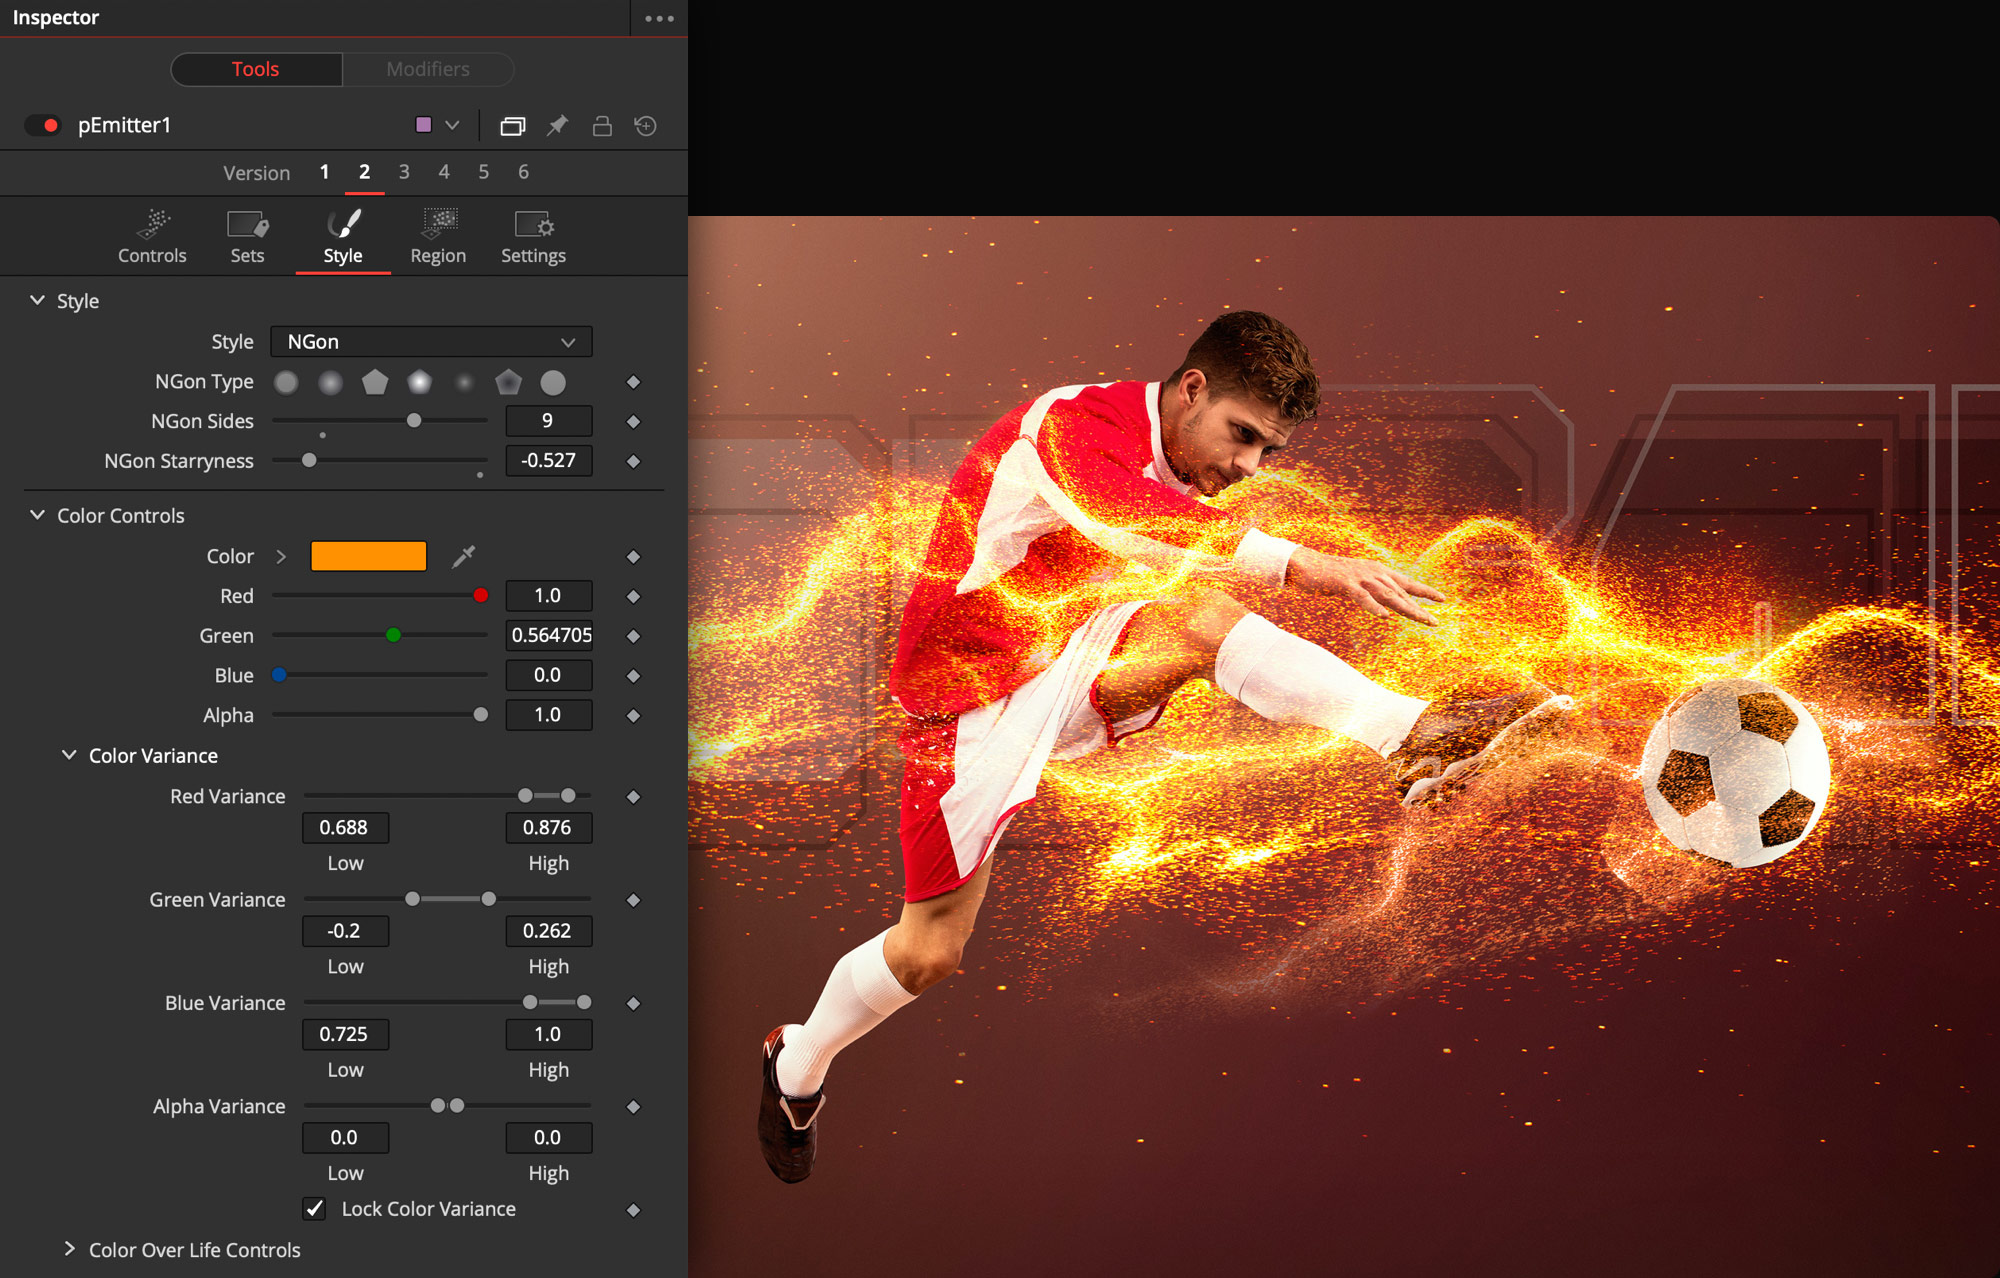Screen dimensions: 2000x1278
Task: Pin the pEmitter1 tool
Action: coord(557,125)
